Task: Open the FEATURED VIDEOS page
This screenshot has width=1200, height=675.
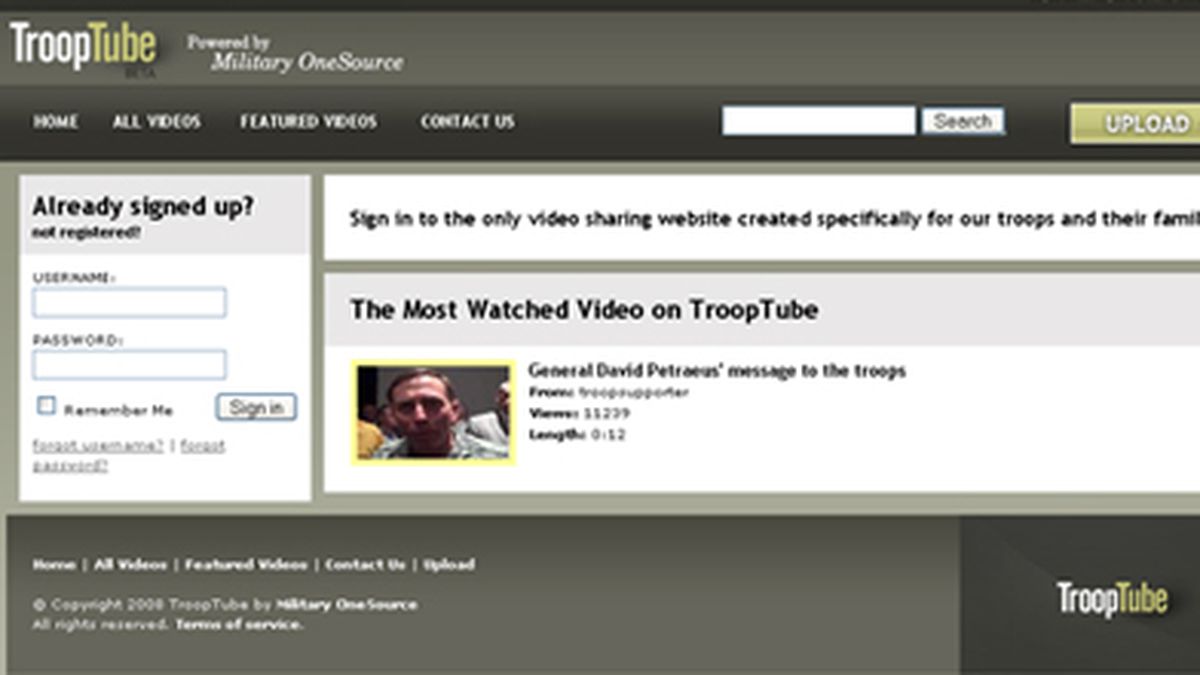Action: [307, 121]
